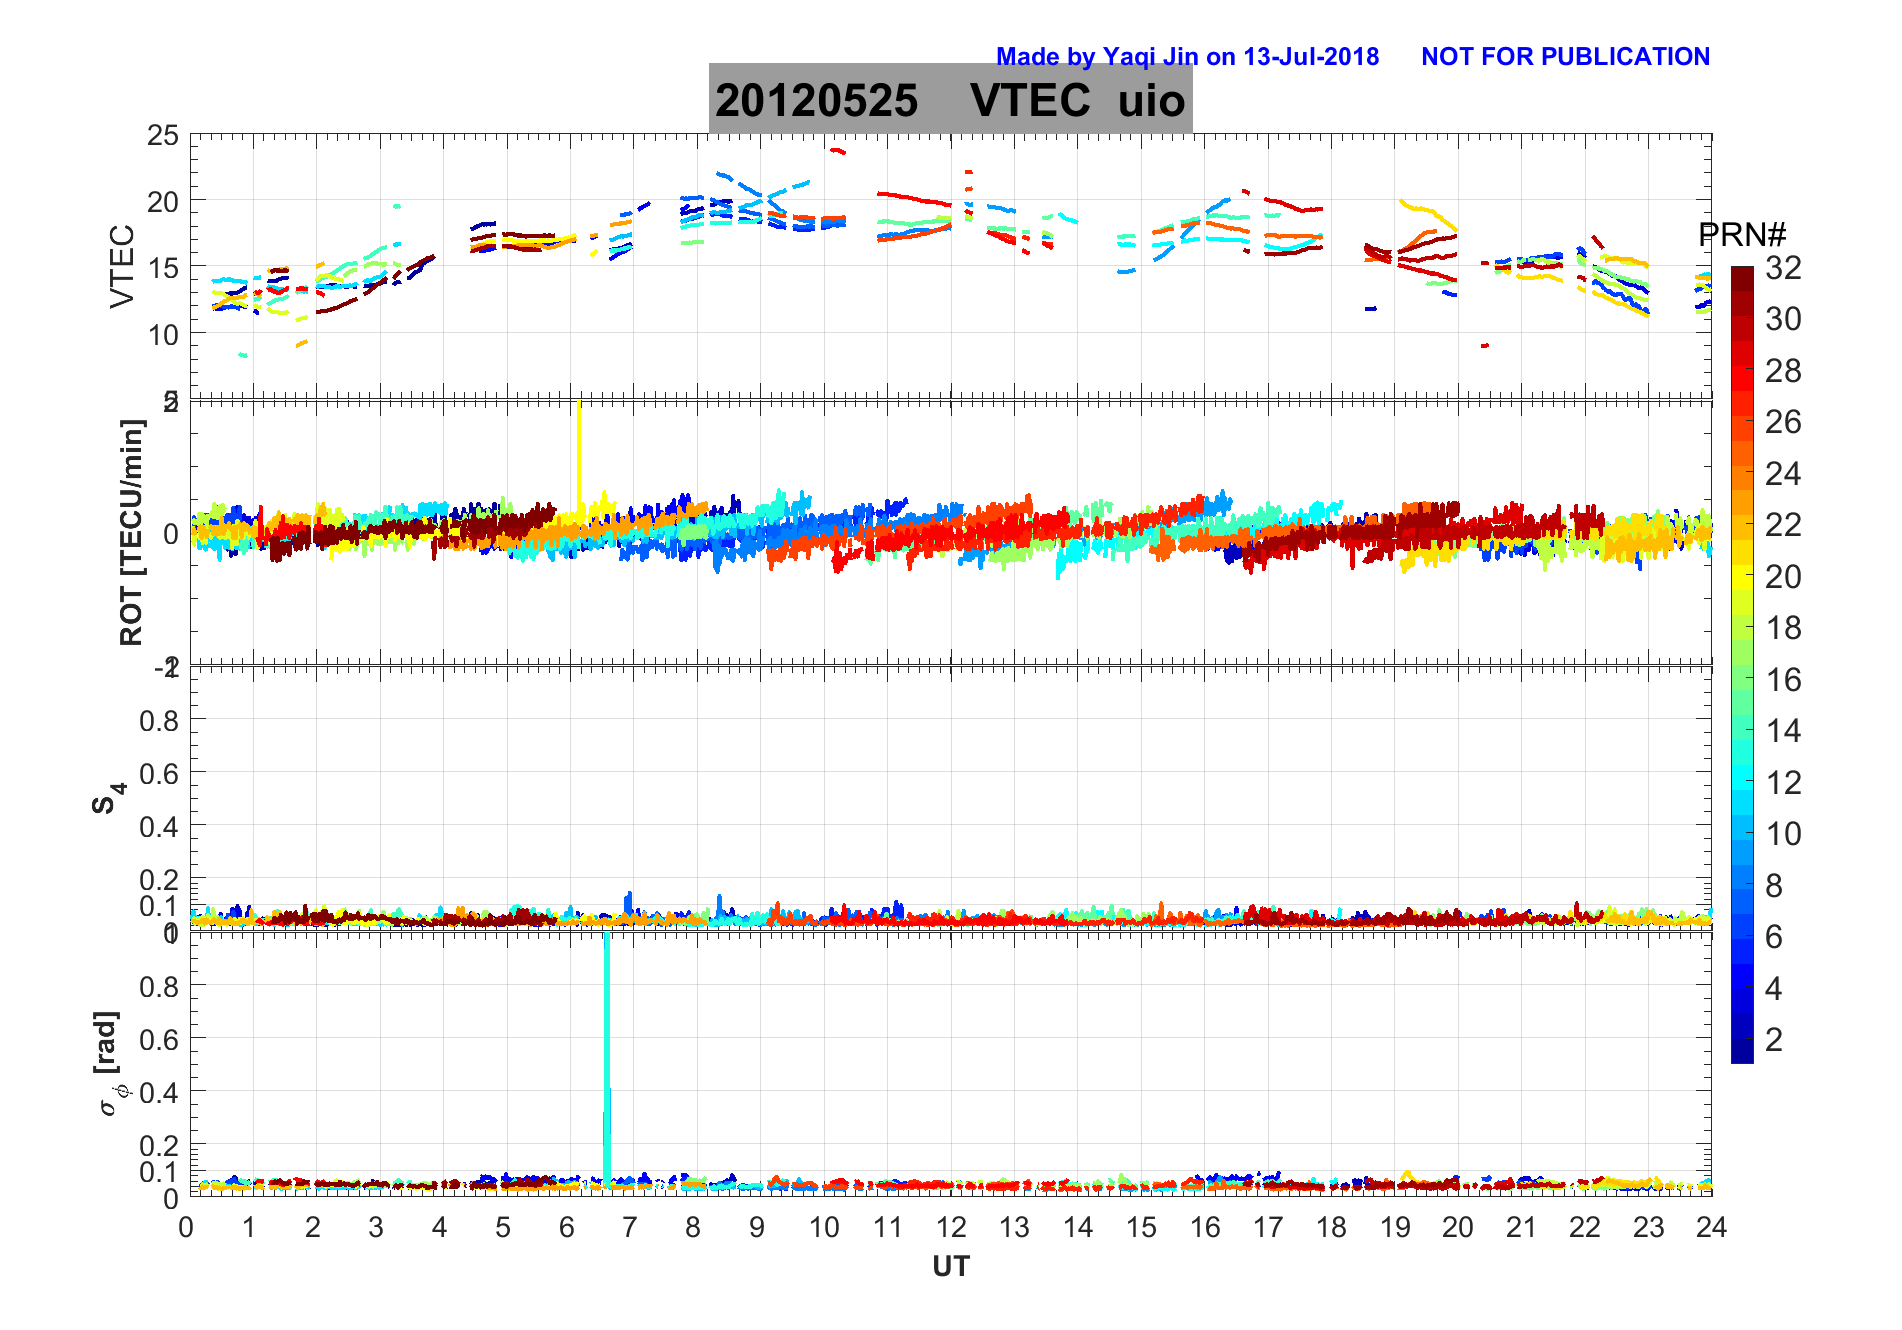
Task: Click colorbar tick label 2
Action: pyautogui.click(x=1774, y=1040)
